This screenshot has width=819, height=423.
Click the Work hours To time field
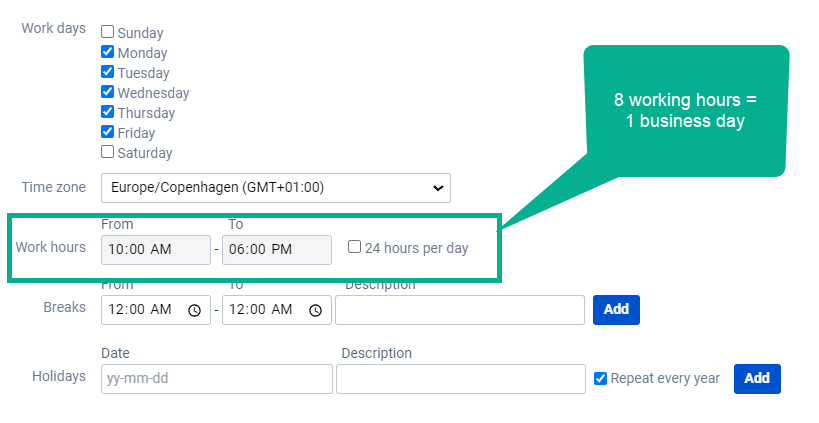(276, 249)
